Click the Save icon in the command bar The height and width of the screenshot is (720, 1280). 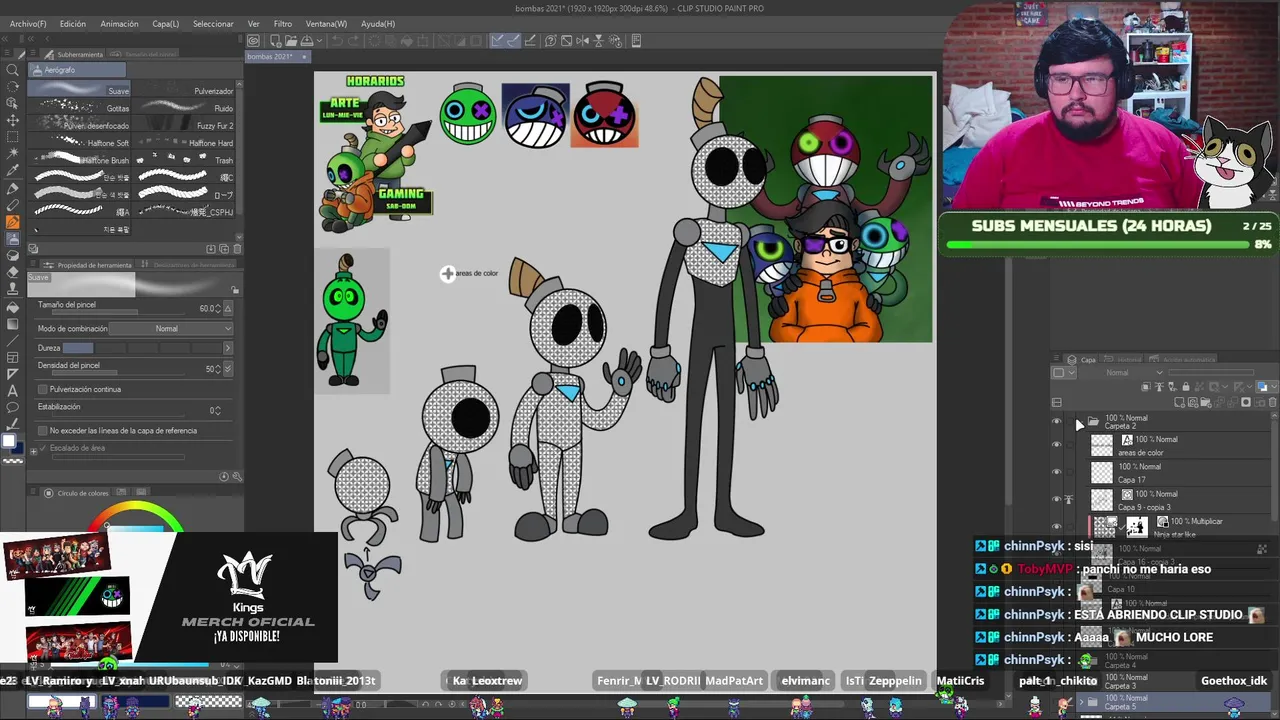pyautogui.click(x=307, y=41)
